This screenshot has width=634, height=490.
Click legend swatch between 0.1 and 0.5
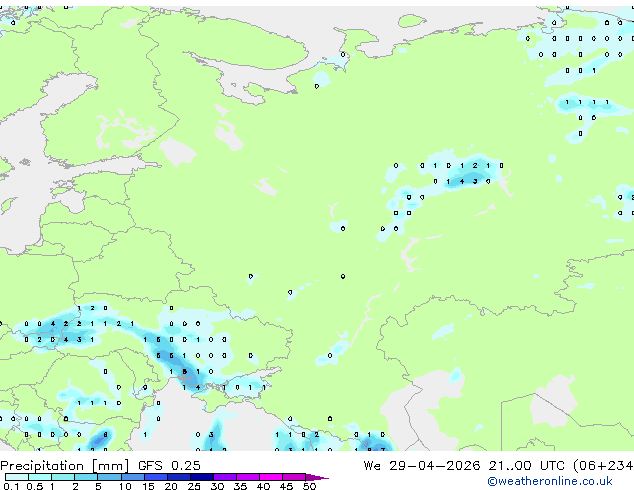click(x=17, y=477)
